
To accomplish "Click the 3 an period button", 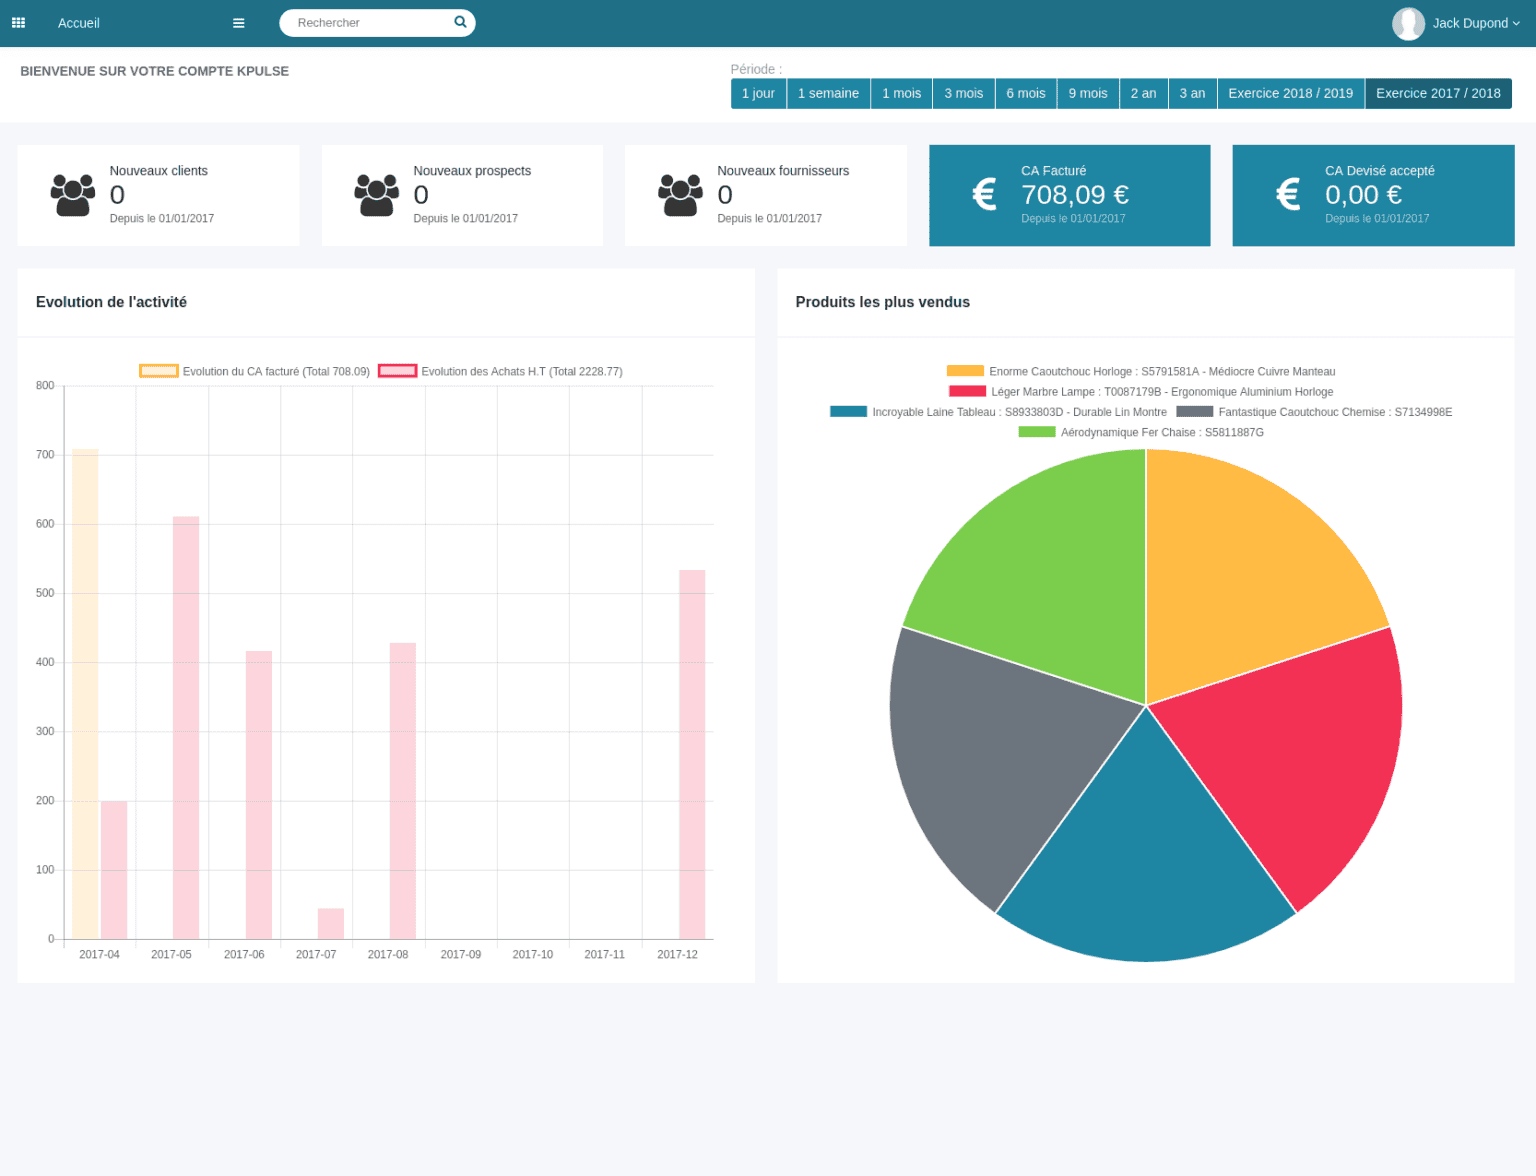I will coord(1192,93).
